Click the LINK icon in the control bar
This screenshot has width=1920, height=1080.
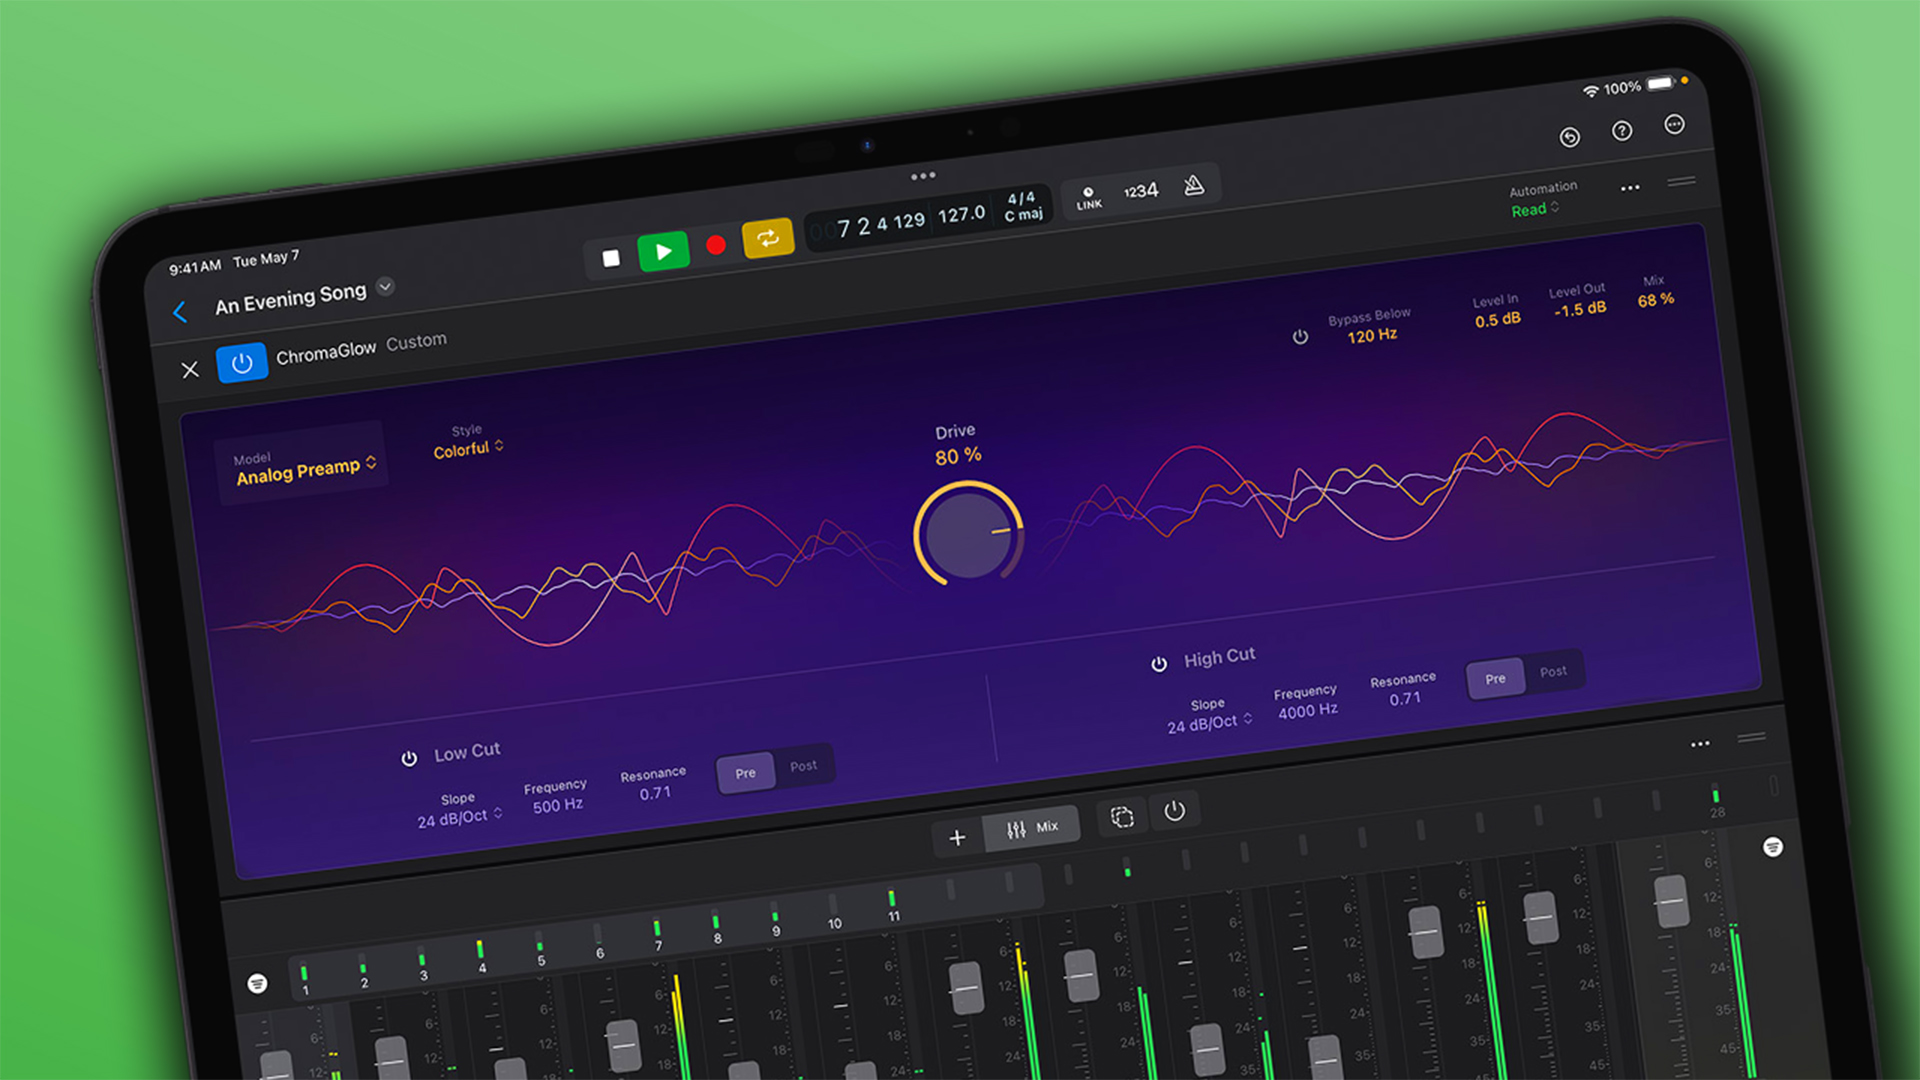(x=1089, y=198)
